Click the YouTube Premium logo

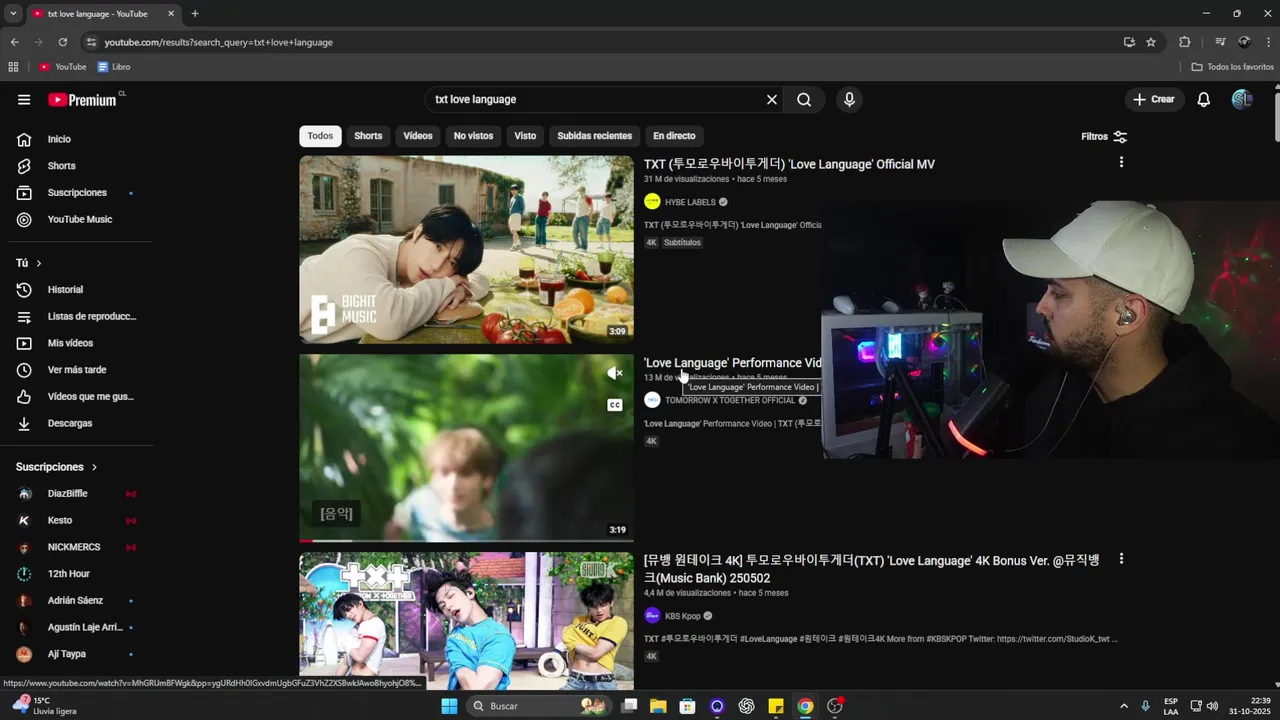(x=85, y=100)
